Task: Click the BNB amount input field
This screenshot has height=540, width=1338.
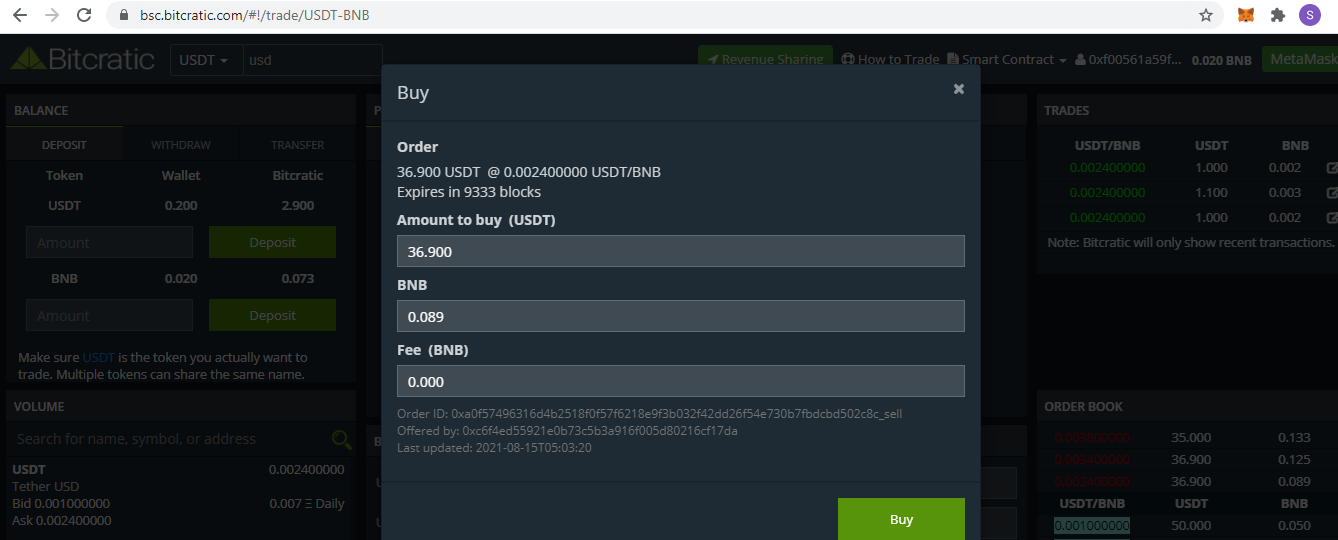Action: tap(680, 316)
